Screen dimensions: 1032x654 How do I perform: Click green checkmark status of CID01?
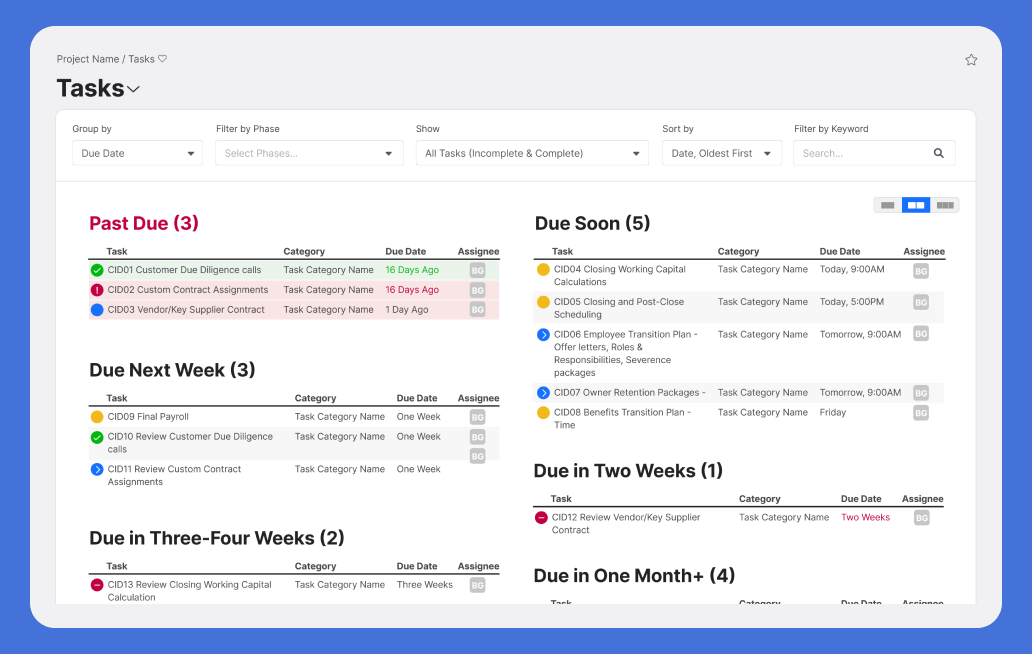[x=97, y=270]
